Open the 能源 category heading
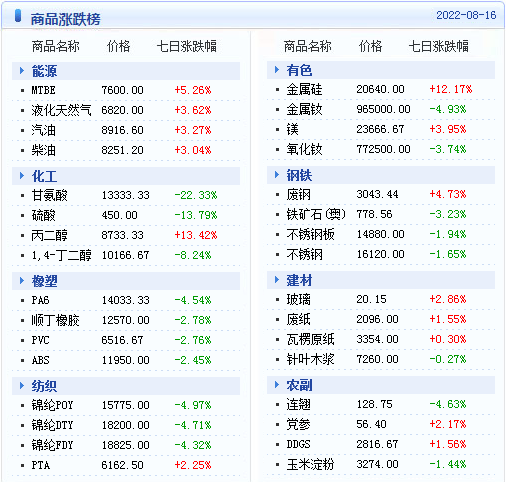 (x=44, y=71)
